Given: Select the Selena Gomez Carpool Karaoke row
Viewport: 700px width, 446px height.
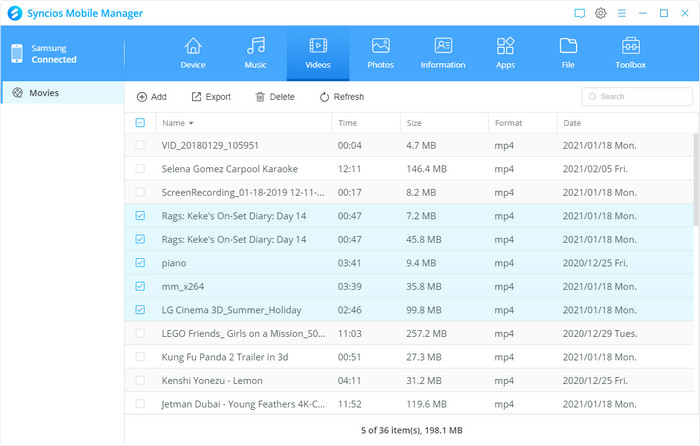Looking at the screenshot, I should point(409,169).
